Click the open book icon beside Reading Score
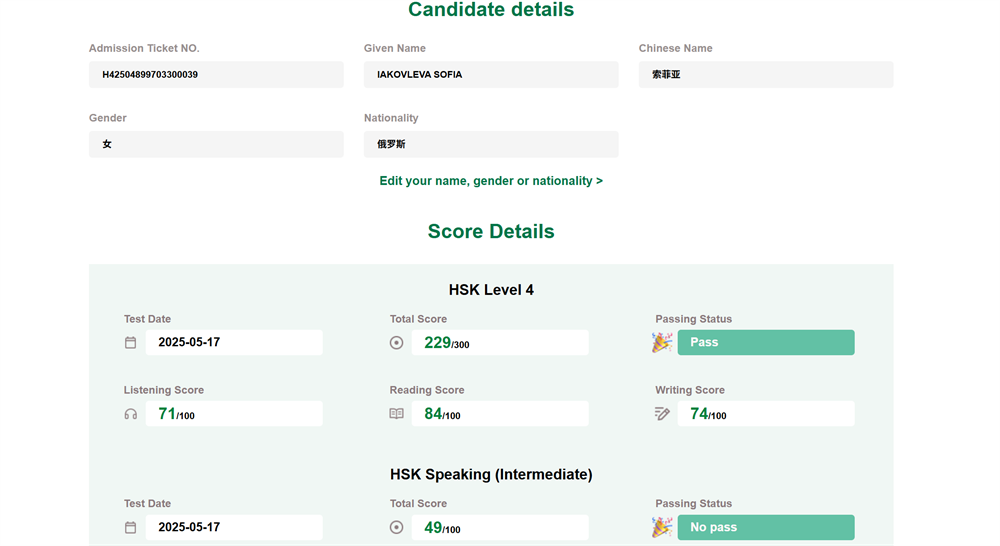 (x=396, y=414)
